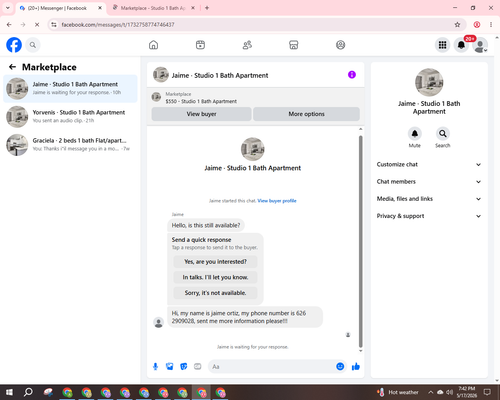This screenshot has height=400, width=500.
Task: Open the Facebook search icon
Action: (x=33, y=45)
